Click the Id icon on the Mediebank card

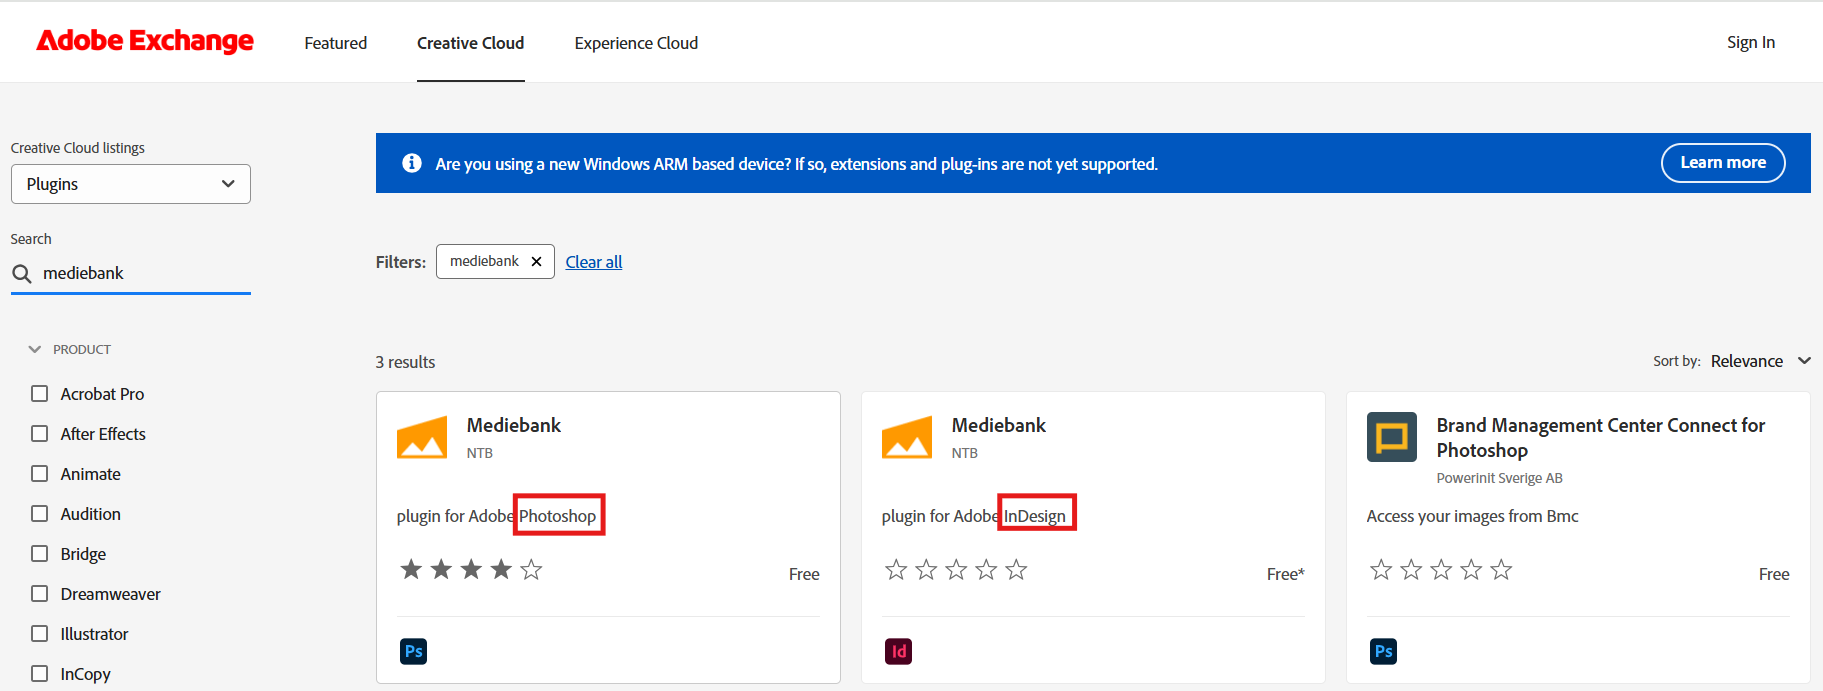[898, 652]
